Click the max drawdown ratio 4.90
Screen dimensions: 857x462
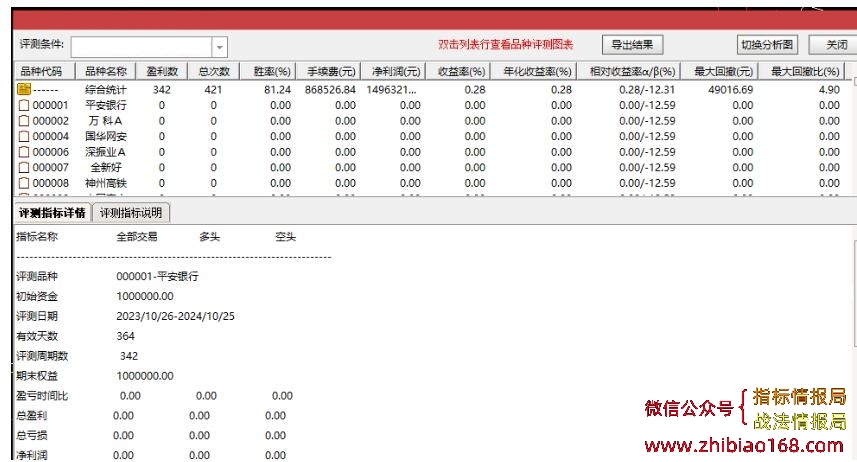point(829,90)
